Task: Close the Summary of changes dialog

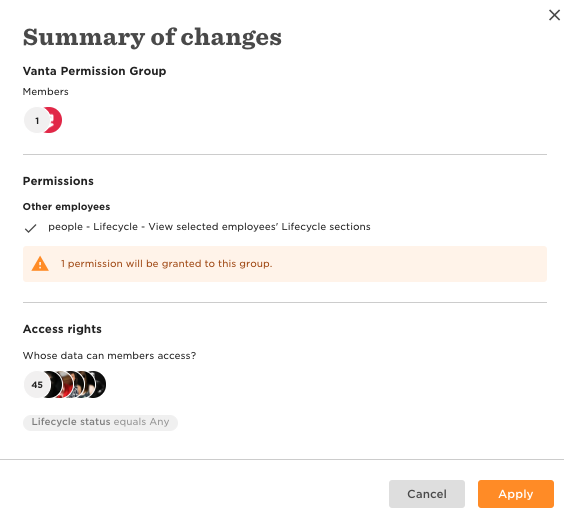Action: point(554,15)
